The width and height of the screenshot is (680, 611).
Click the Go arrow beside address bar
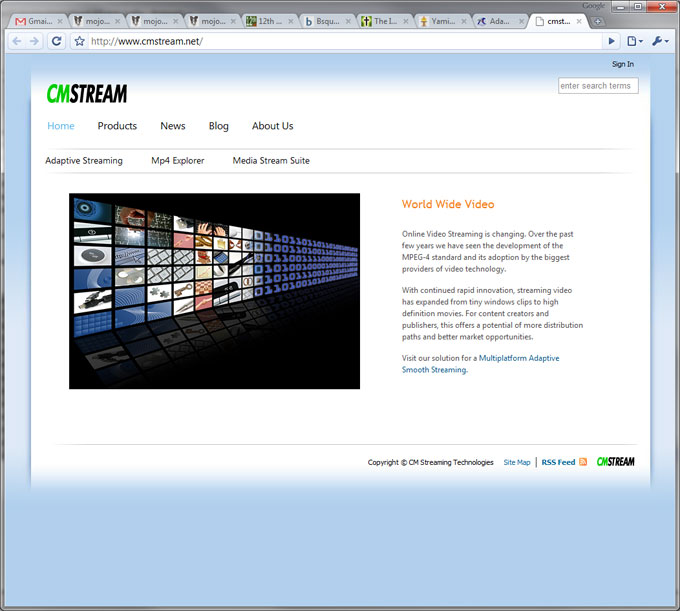click(x=612, y=41)
